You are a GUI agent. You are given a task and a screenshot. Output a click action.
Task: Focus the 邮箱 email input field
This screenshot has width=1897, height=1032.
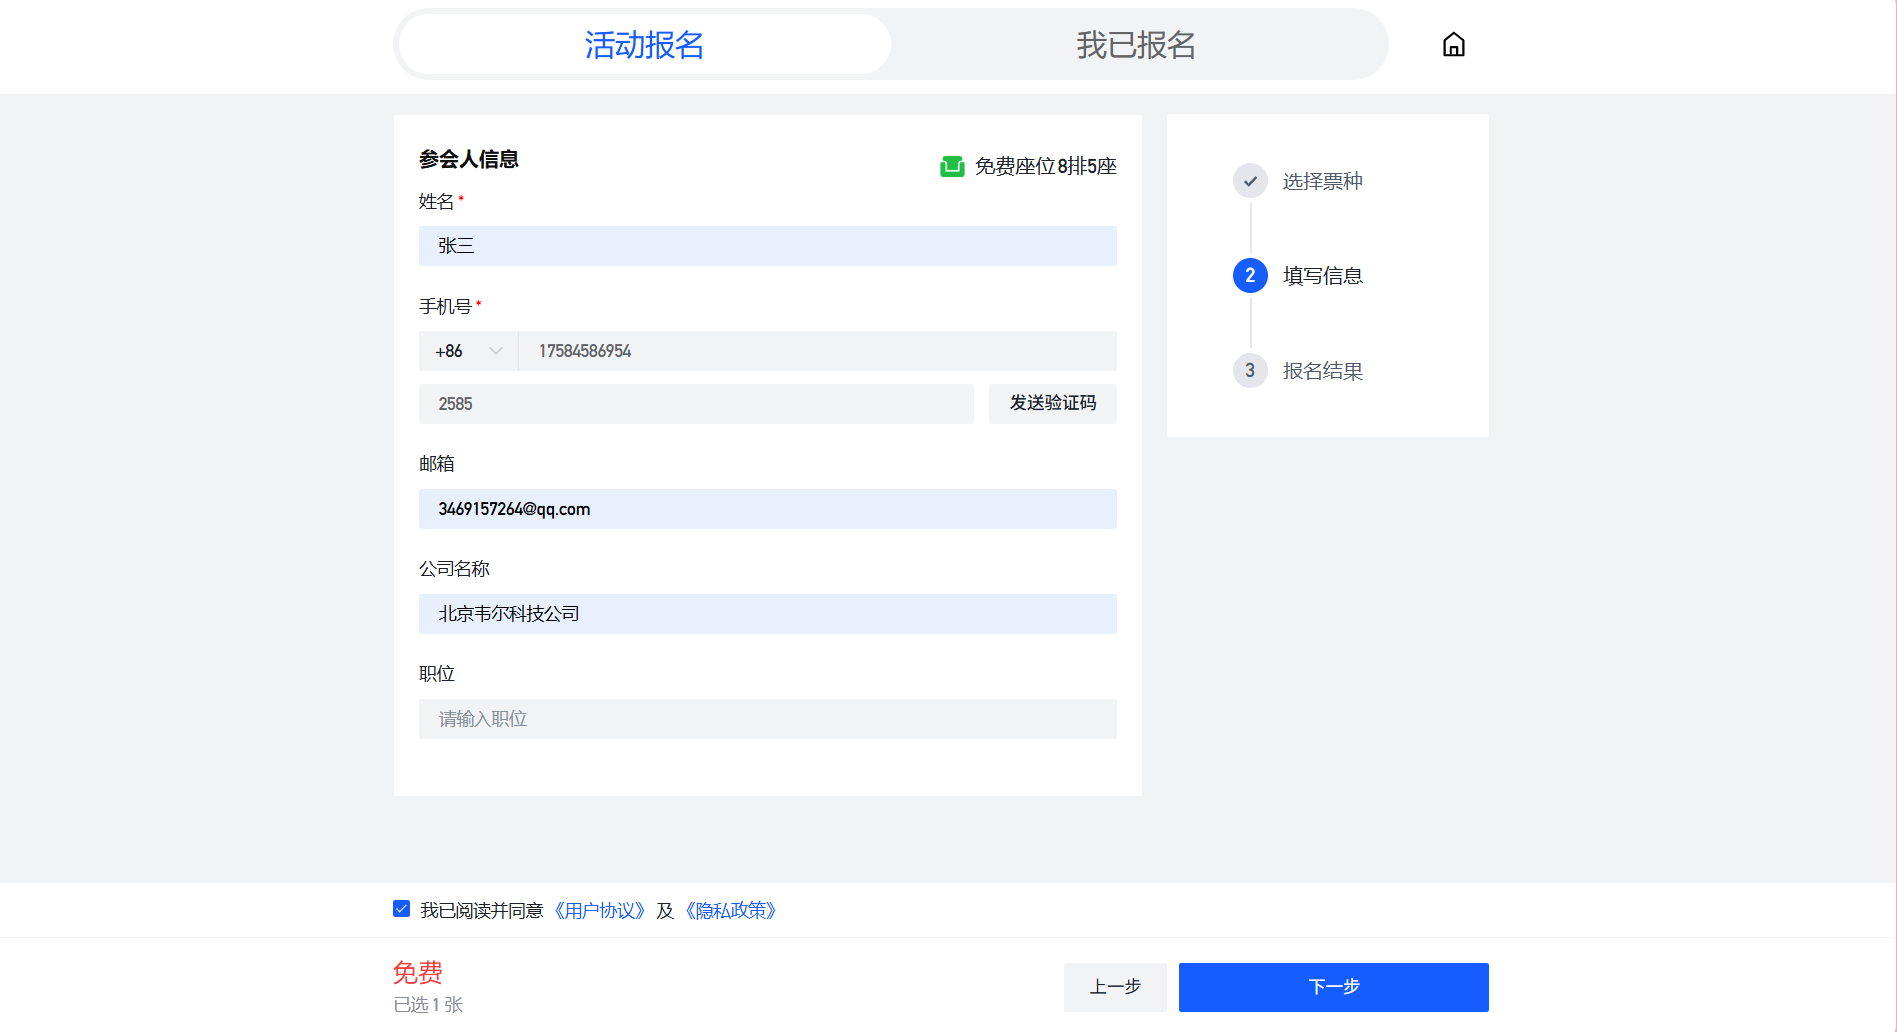(x=768, y=509)
